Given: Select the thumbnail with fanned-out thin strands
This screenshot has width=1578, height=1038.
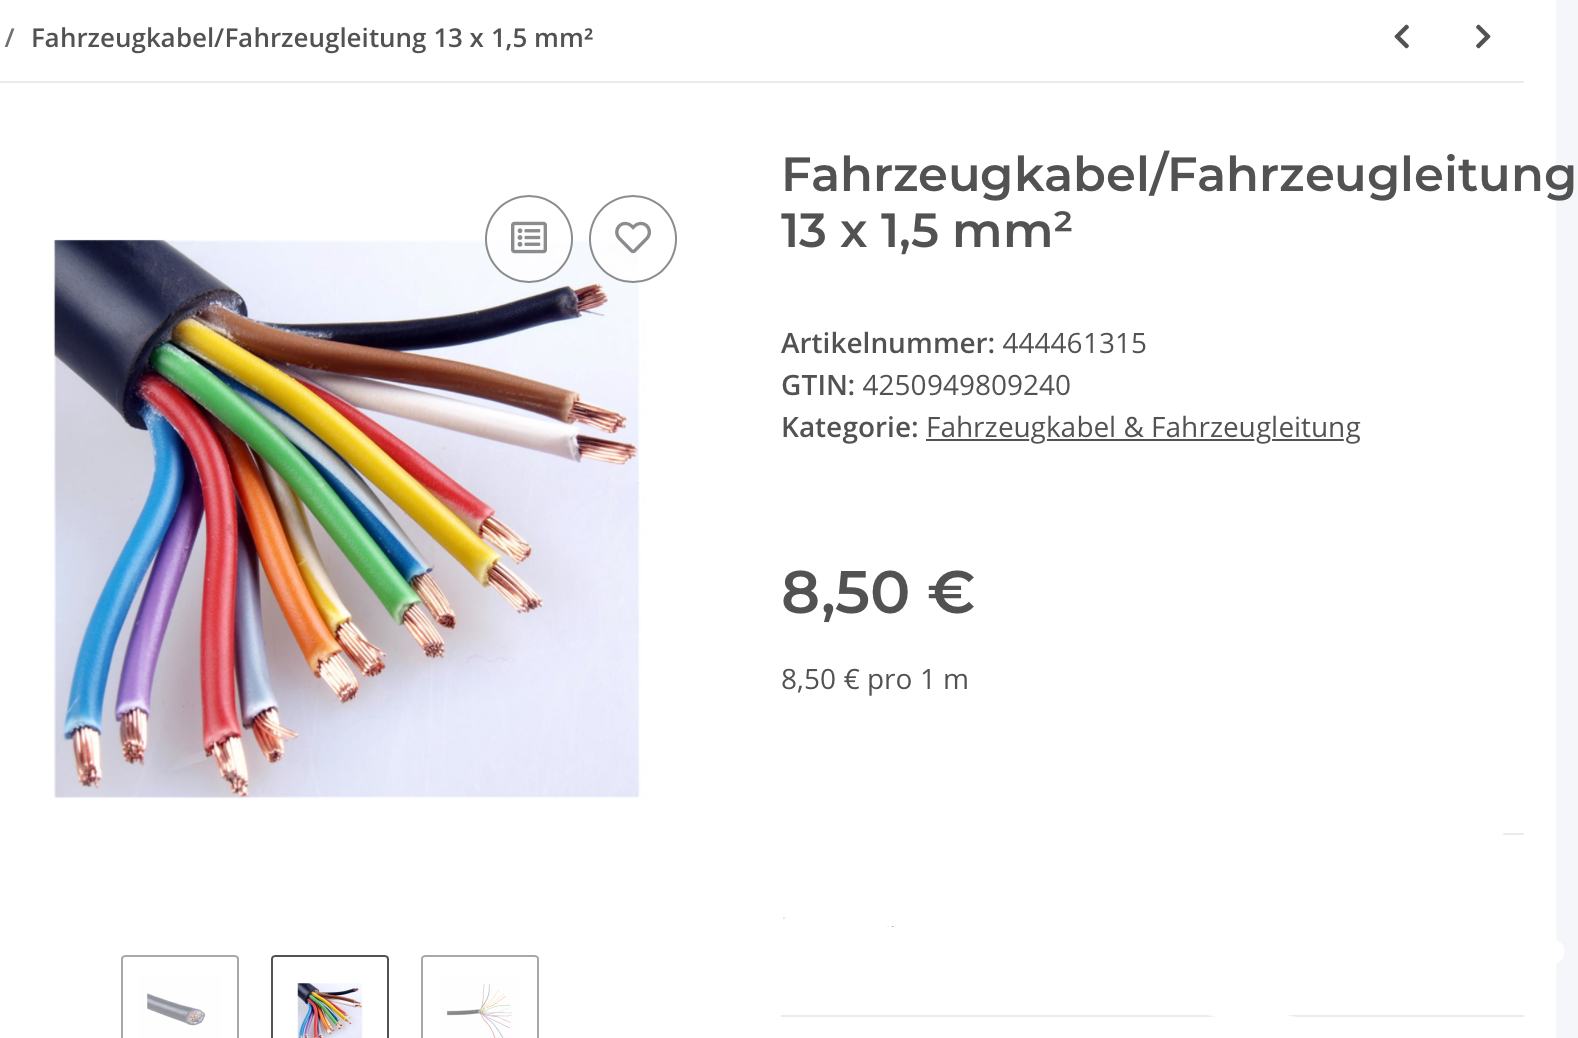Looking at the screenshot, I should [x=480, y=997].
